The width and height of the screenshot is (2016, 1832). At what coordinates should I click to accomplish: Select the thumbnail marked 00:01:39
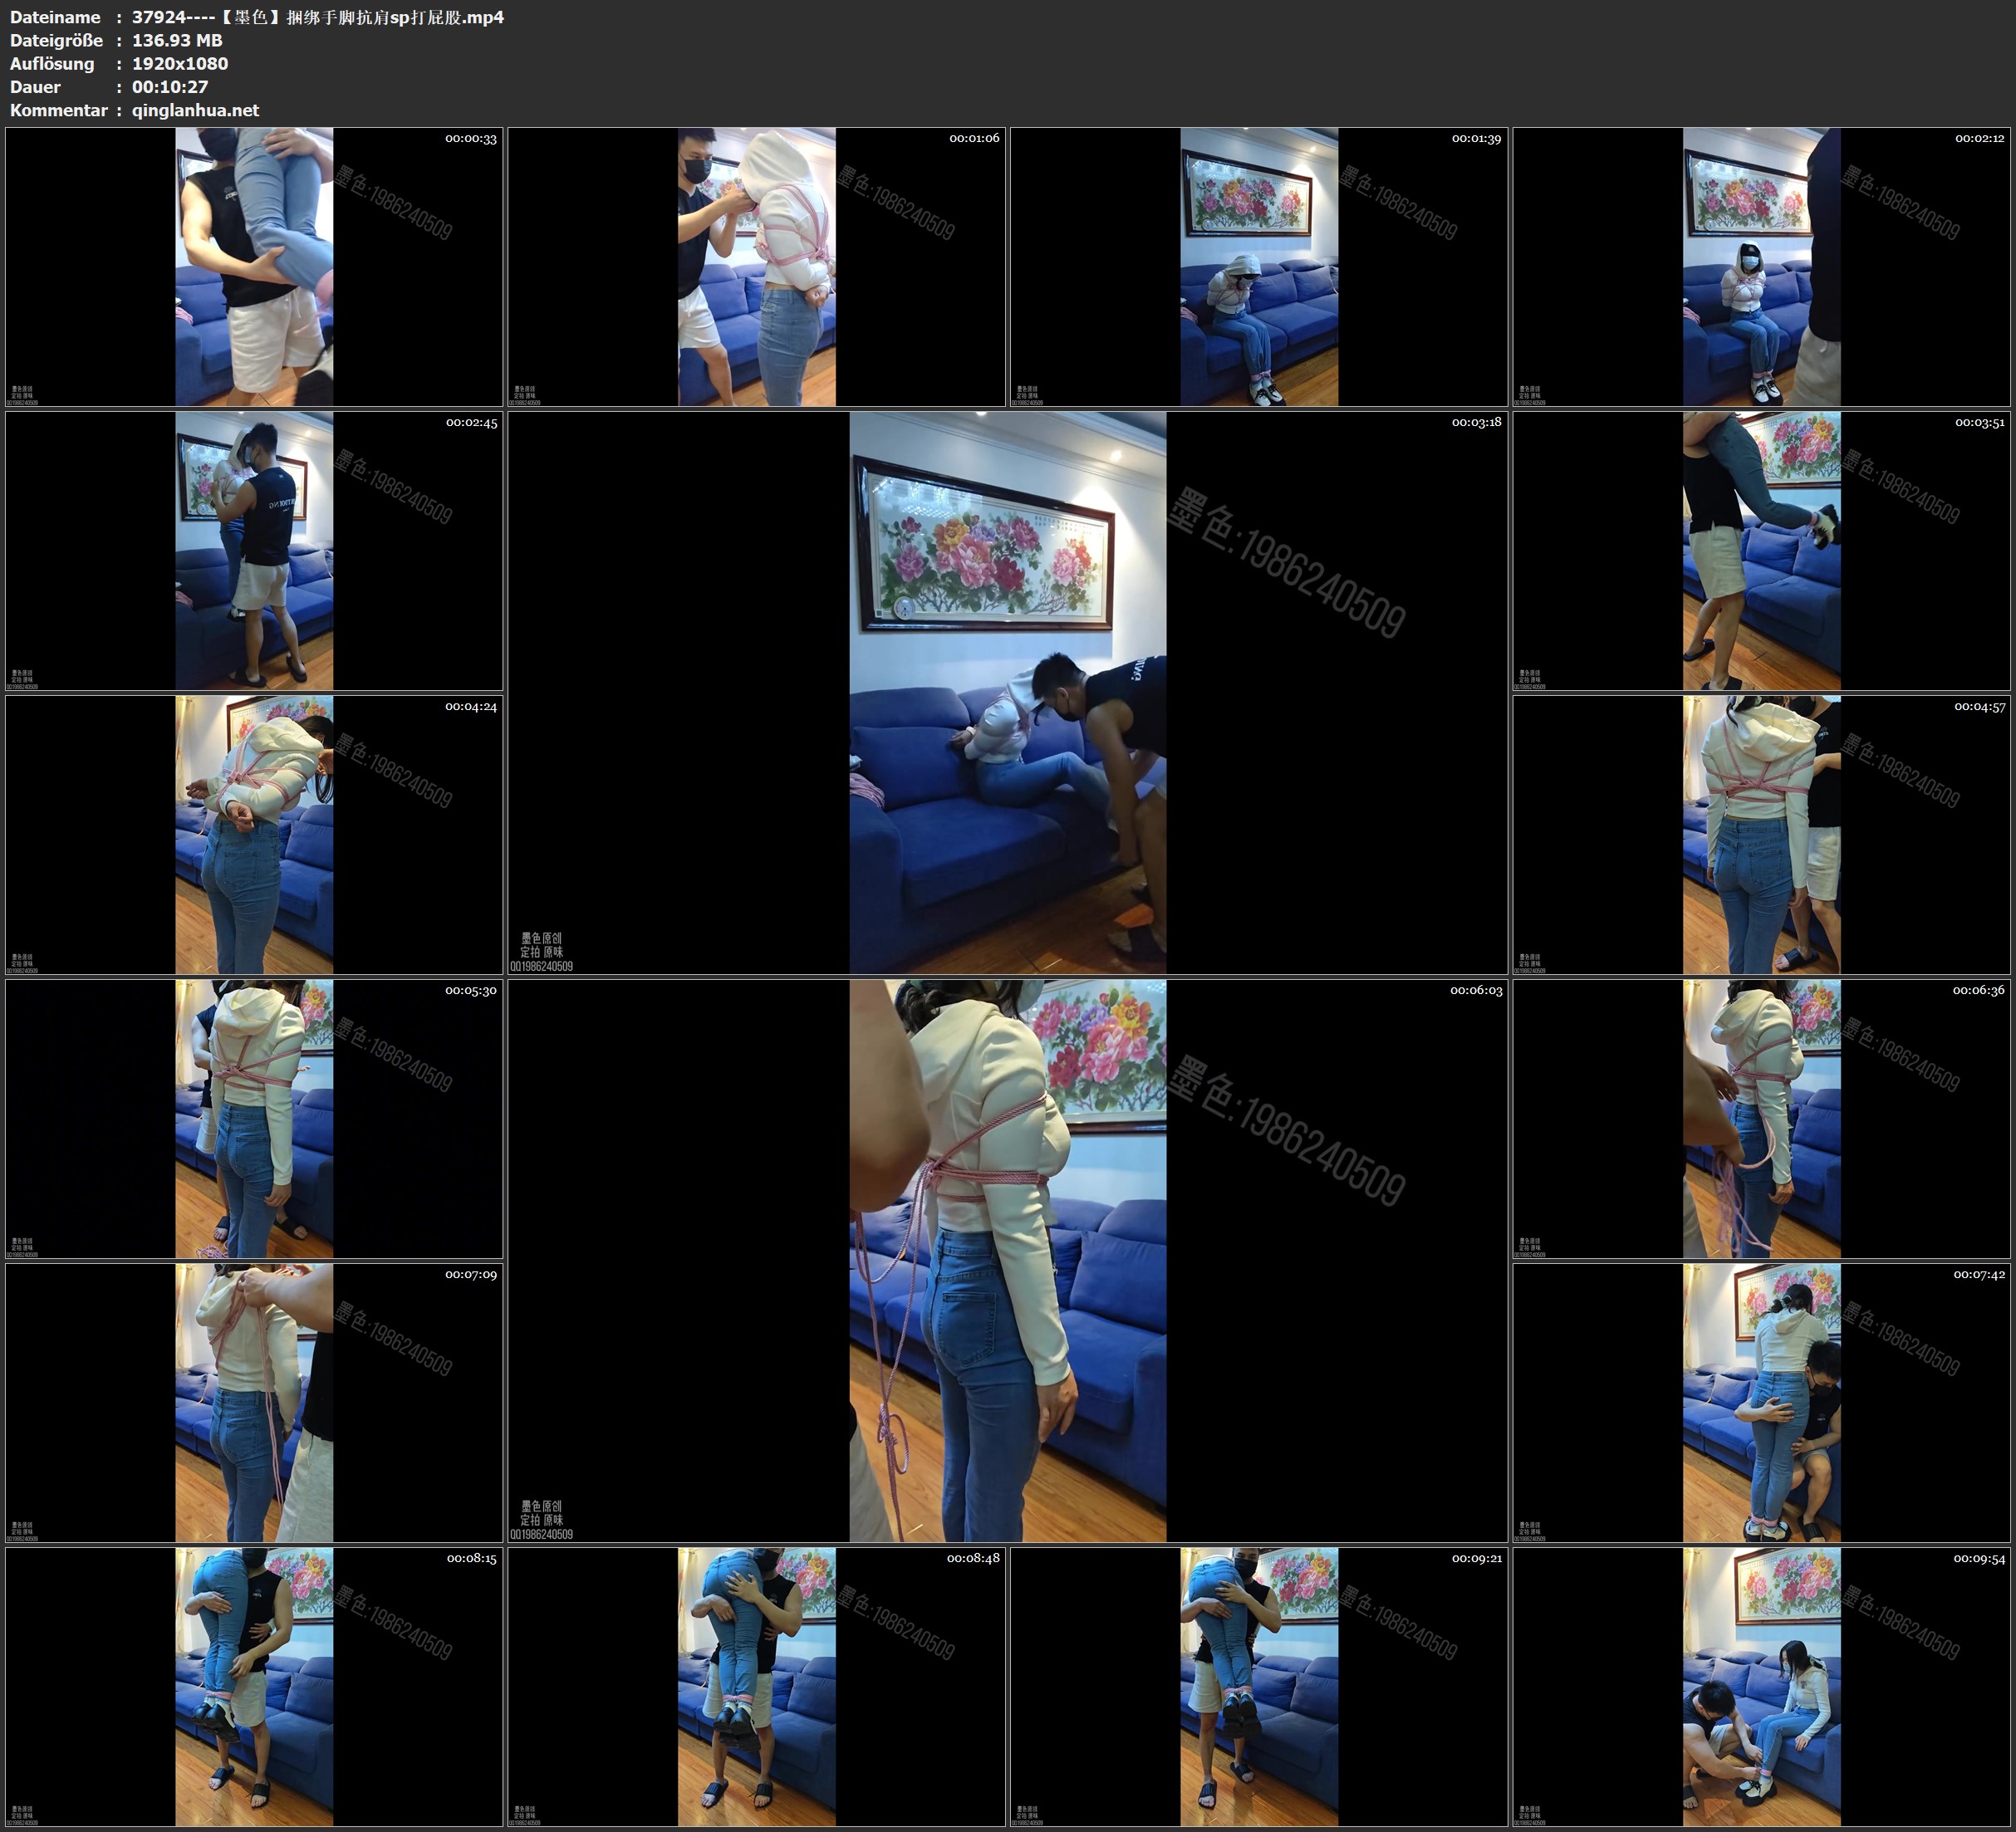[x=1259, y=266]
